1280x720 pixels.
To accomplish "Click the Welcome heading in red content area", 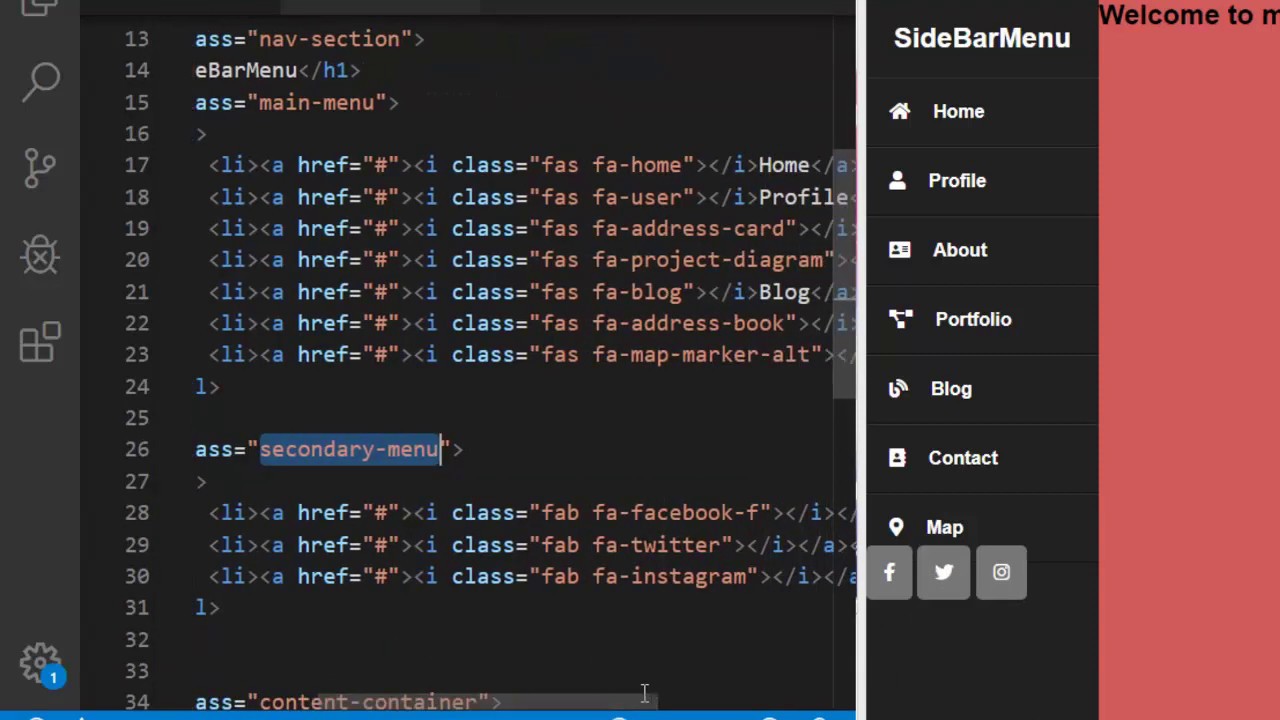I will pyautogui.click(x=1188, y=15).
